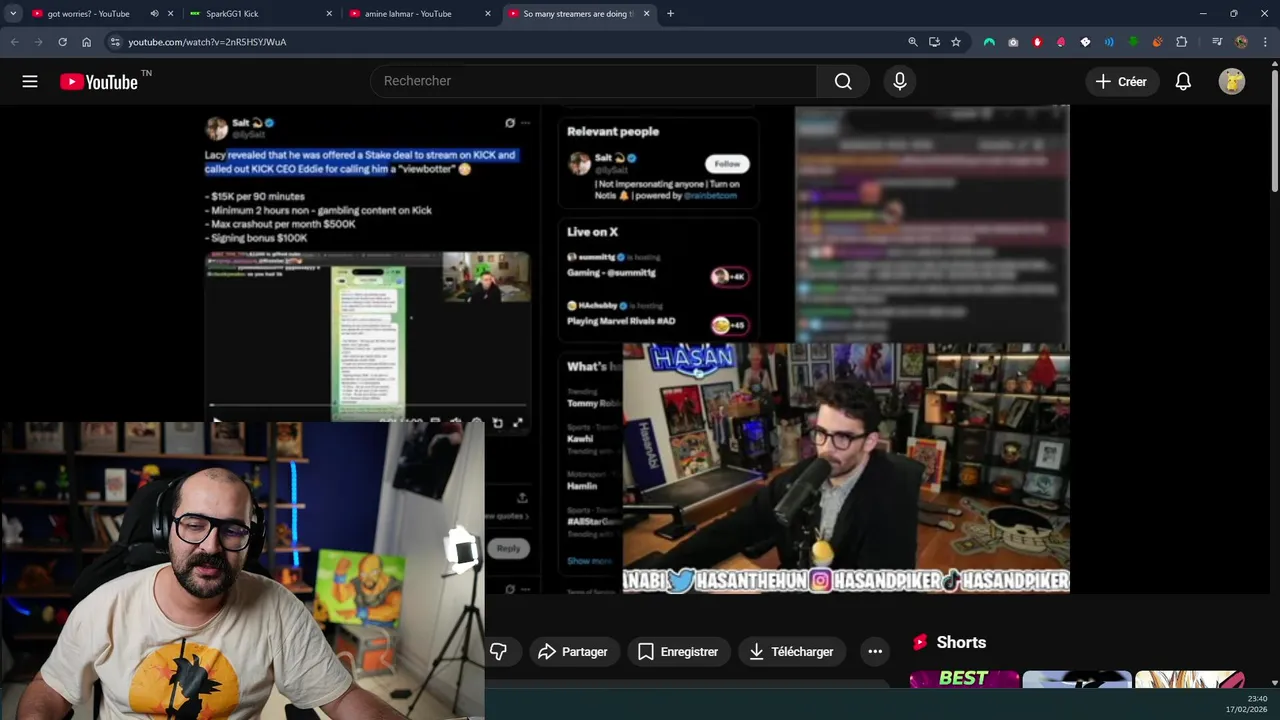The width and height of the screenshot is (1280, 720).
Task: Click the address bar URL
Action: click(207, 42)
